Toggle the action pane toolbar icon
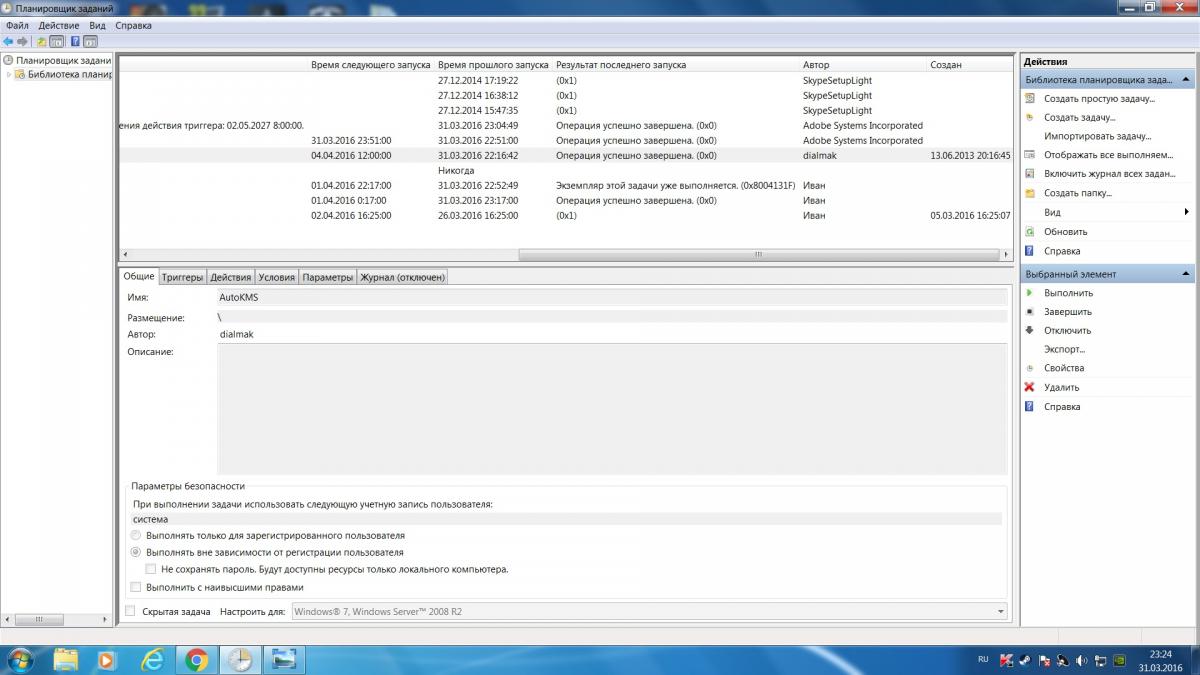 90,42
